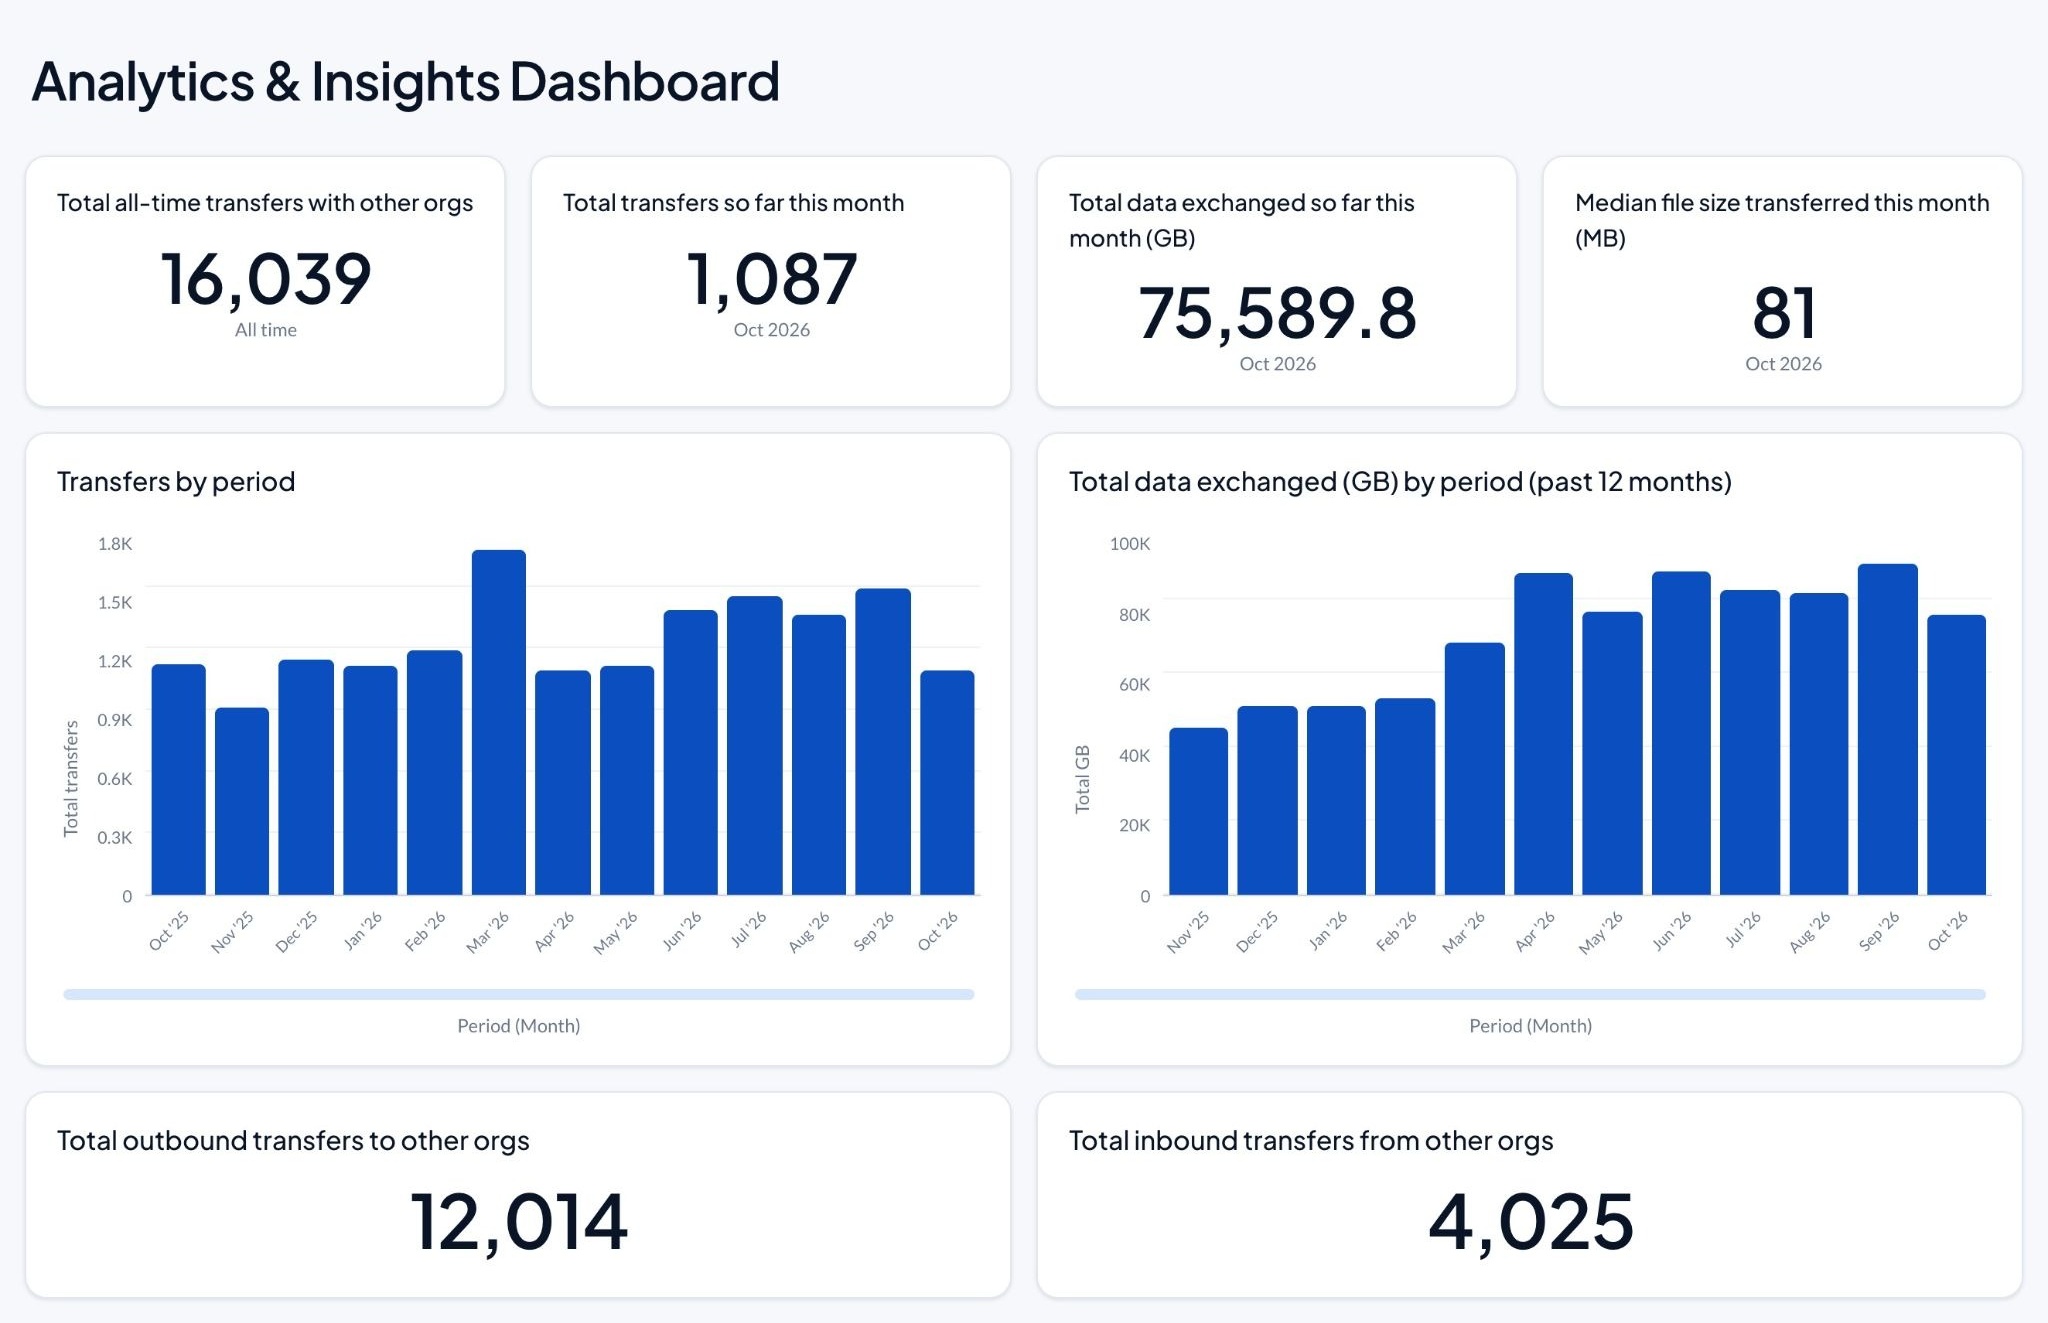Screen dimensions: 2048x1323
Task: Click the horizontal scrollbar under Transfers by period chart
Action: coord(519,994)
